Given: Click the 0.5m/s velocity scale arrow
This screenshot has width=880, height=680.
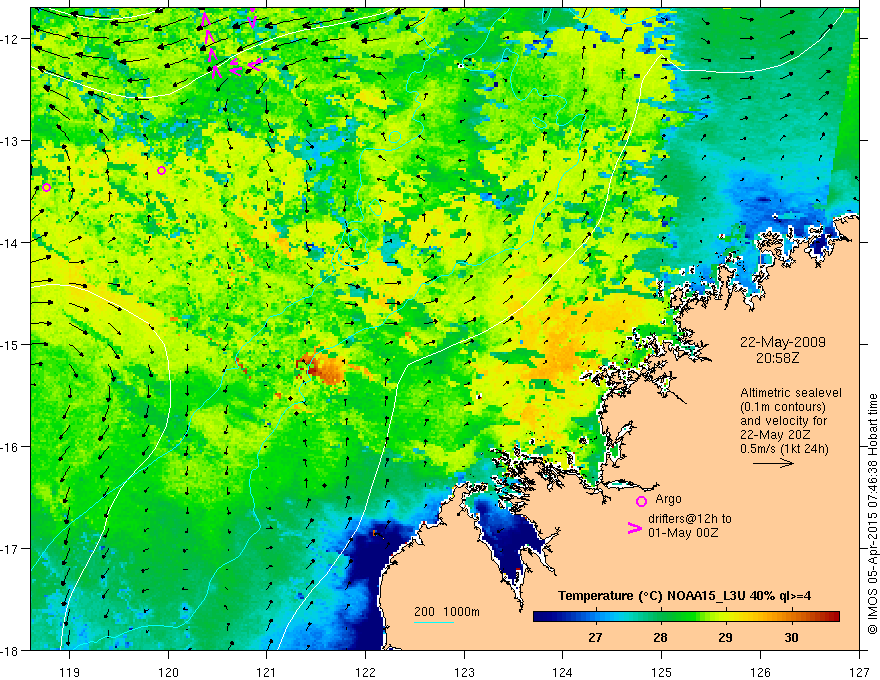Looking at the screenshot, I should click(x=773, y=463).
